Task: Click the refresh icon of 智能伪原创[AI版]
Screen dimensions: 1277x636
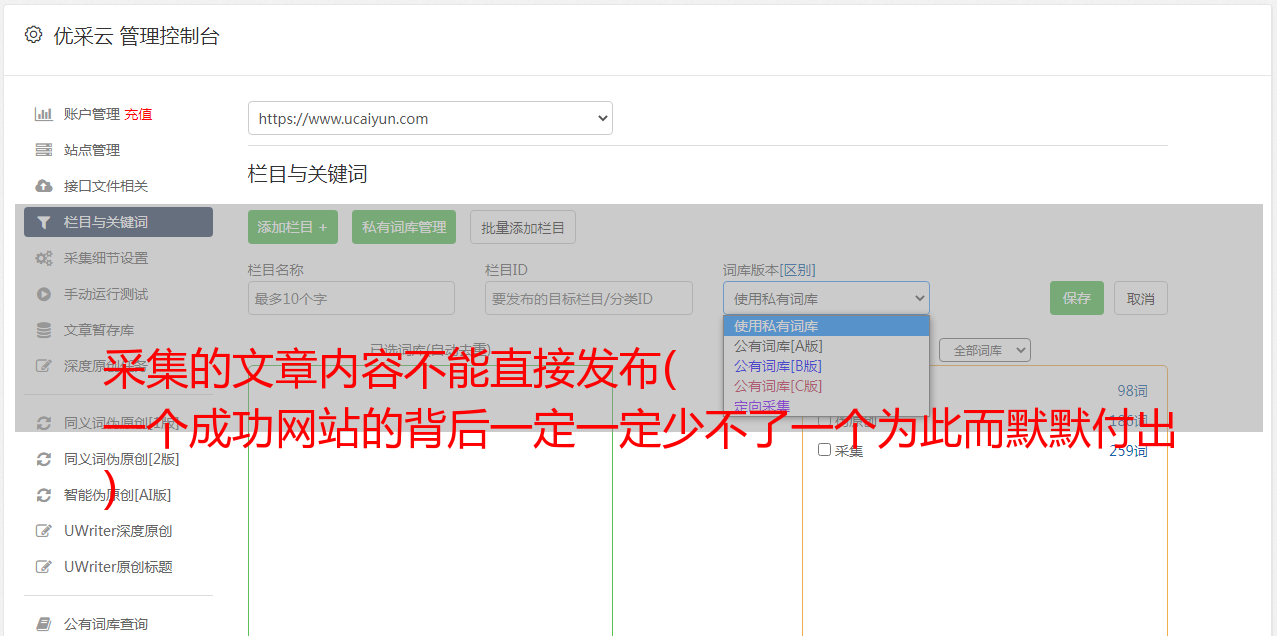Action: pos(43,495)
